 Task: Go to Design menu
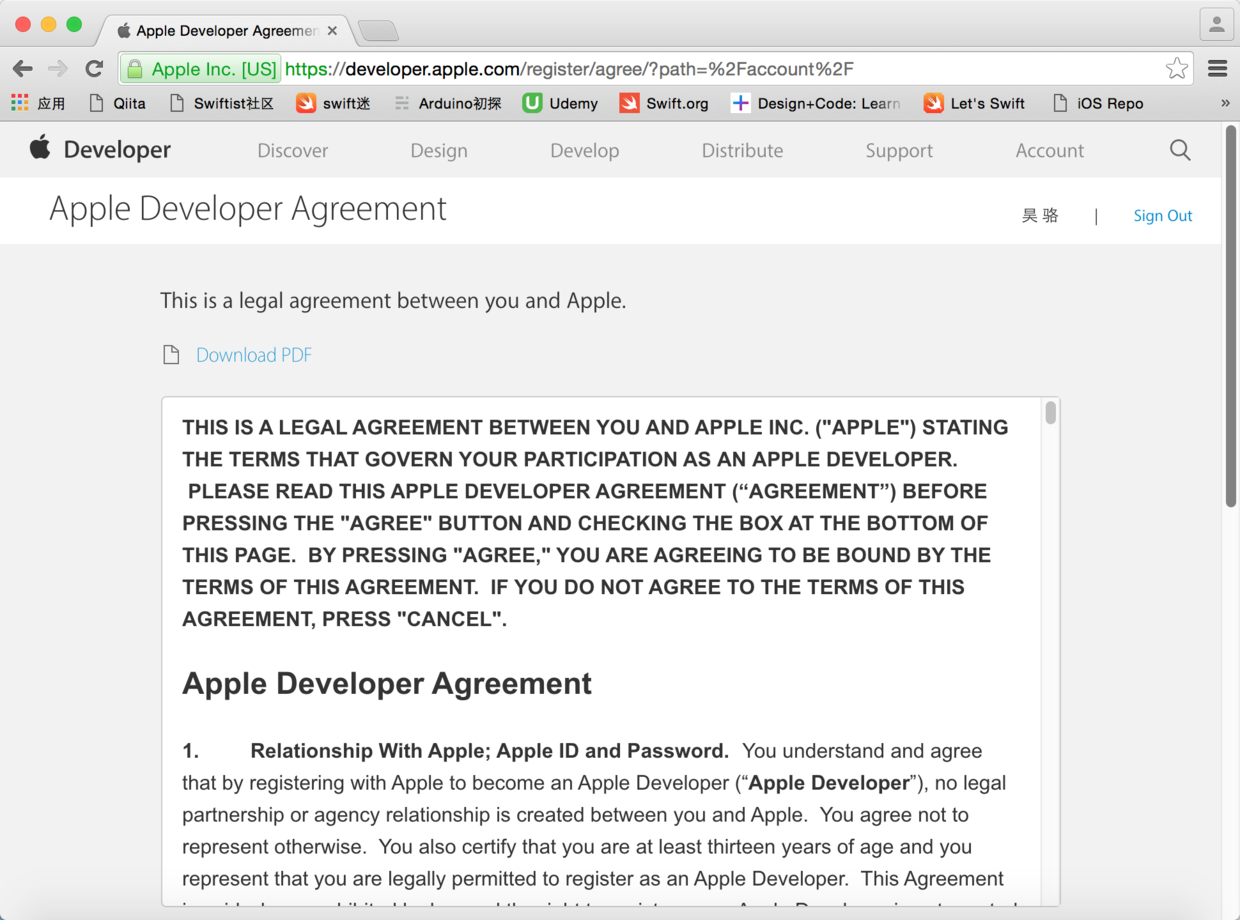439,151
